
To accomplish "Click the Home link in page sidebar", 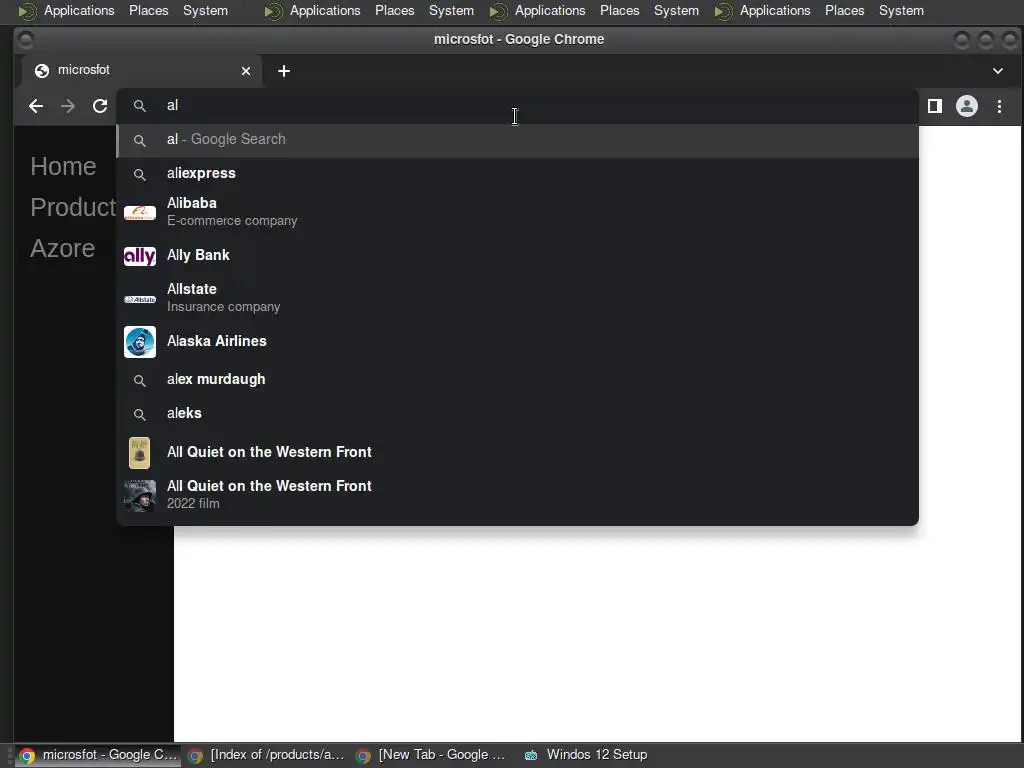I will coord(63,167).
